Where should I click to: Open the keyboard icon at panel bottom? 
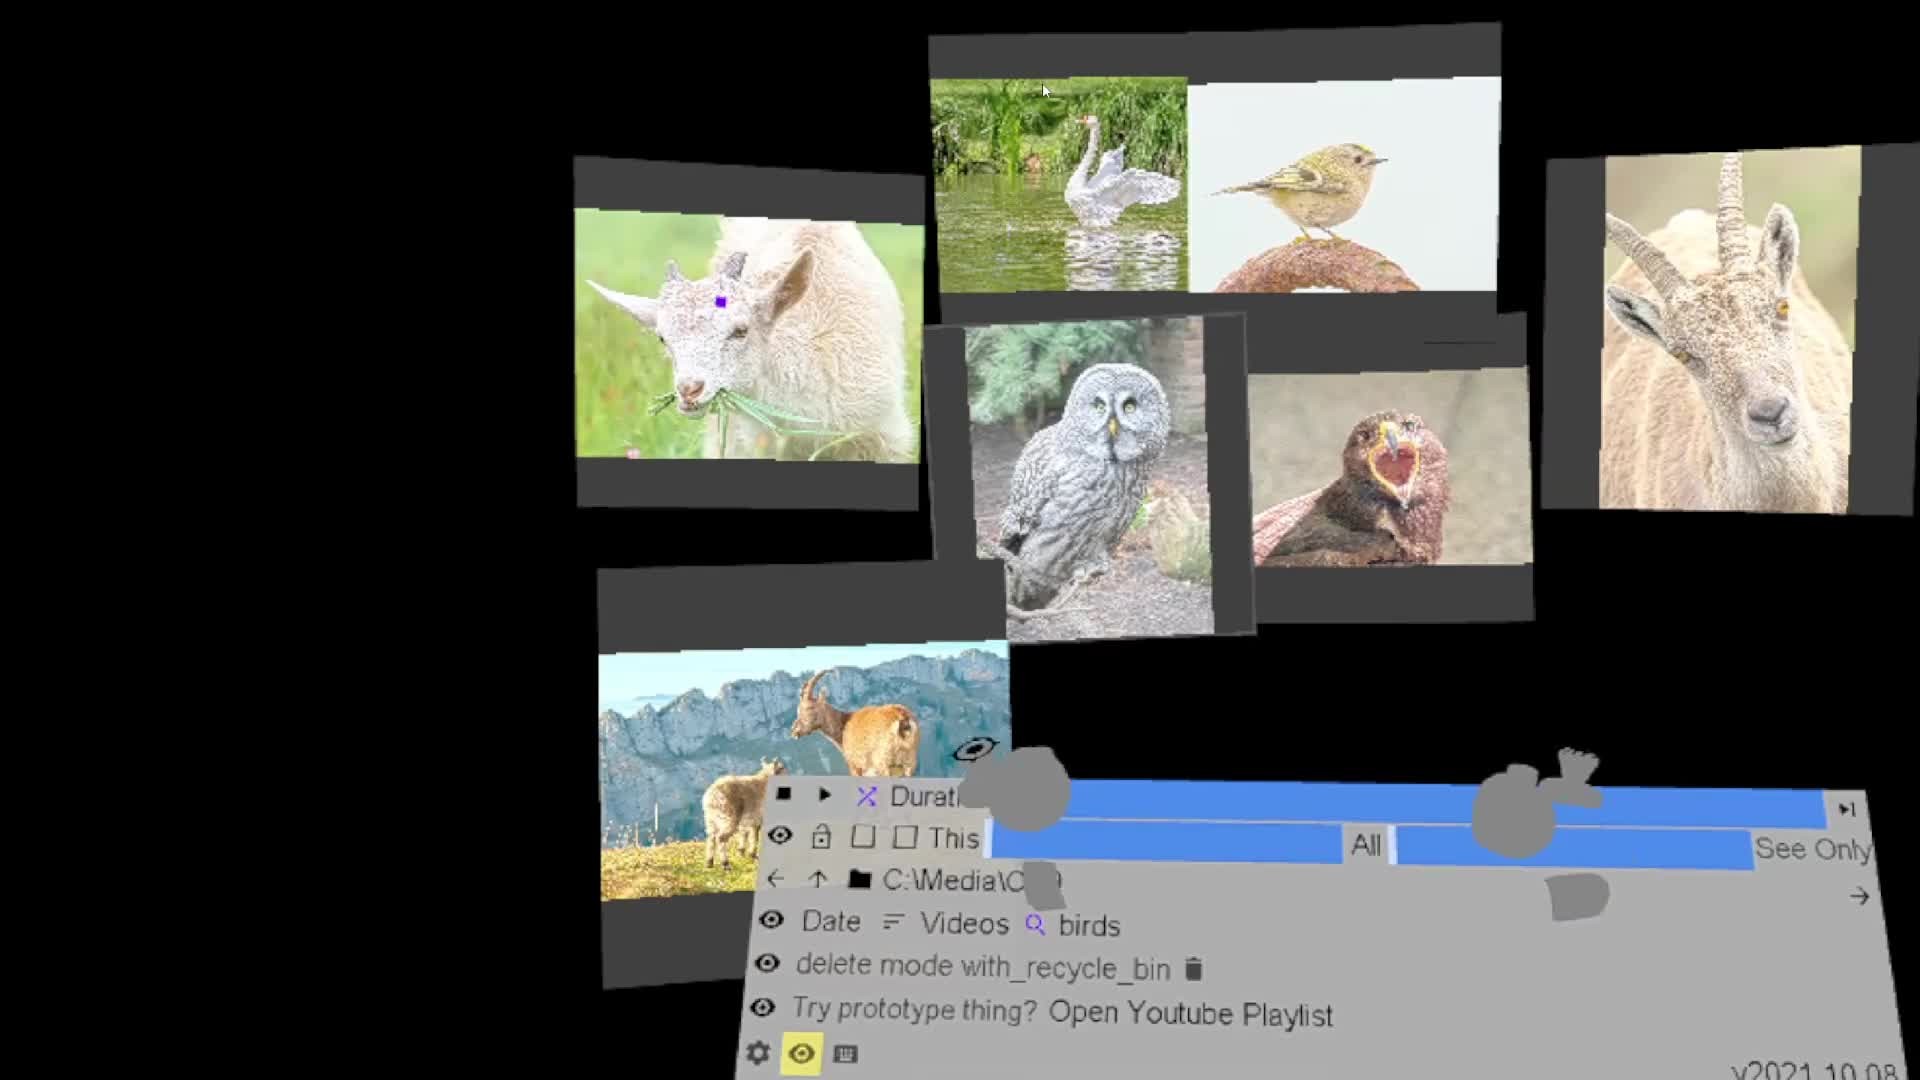coord(845,1054)
